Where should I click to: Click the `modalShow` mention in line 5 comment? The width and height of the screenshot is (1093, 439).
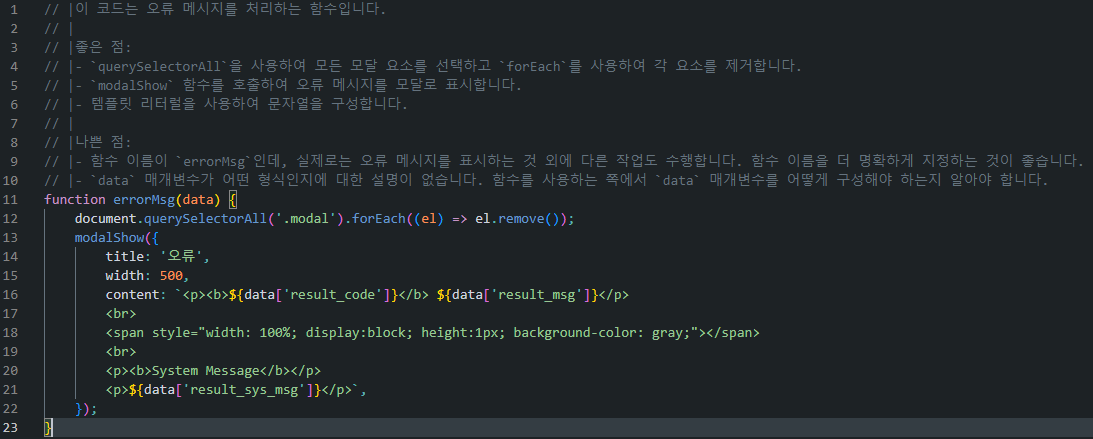[x=124, y=85]
